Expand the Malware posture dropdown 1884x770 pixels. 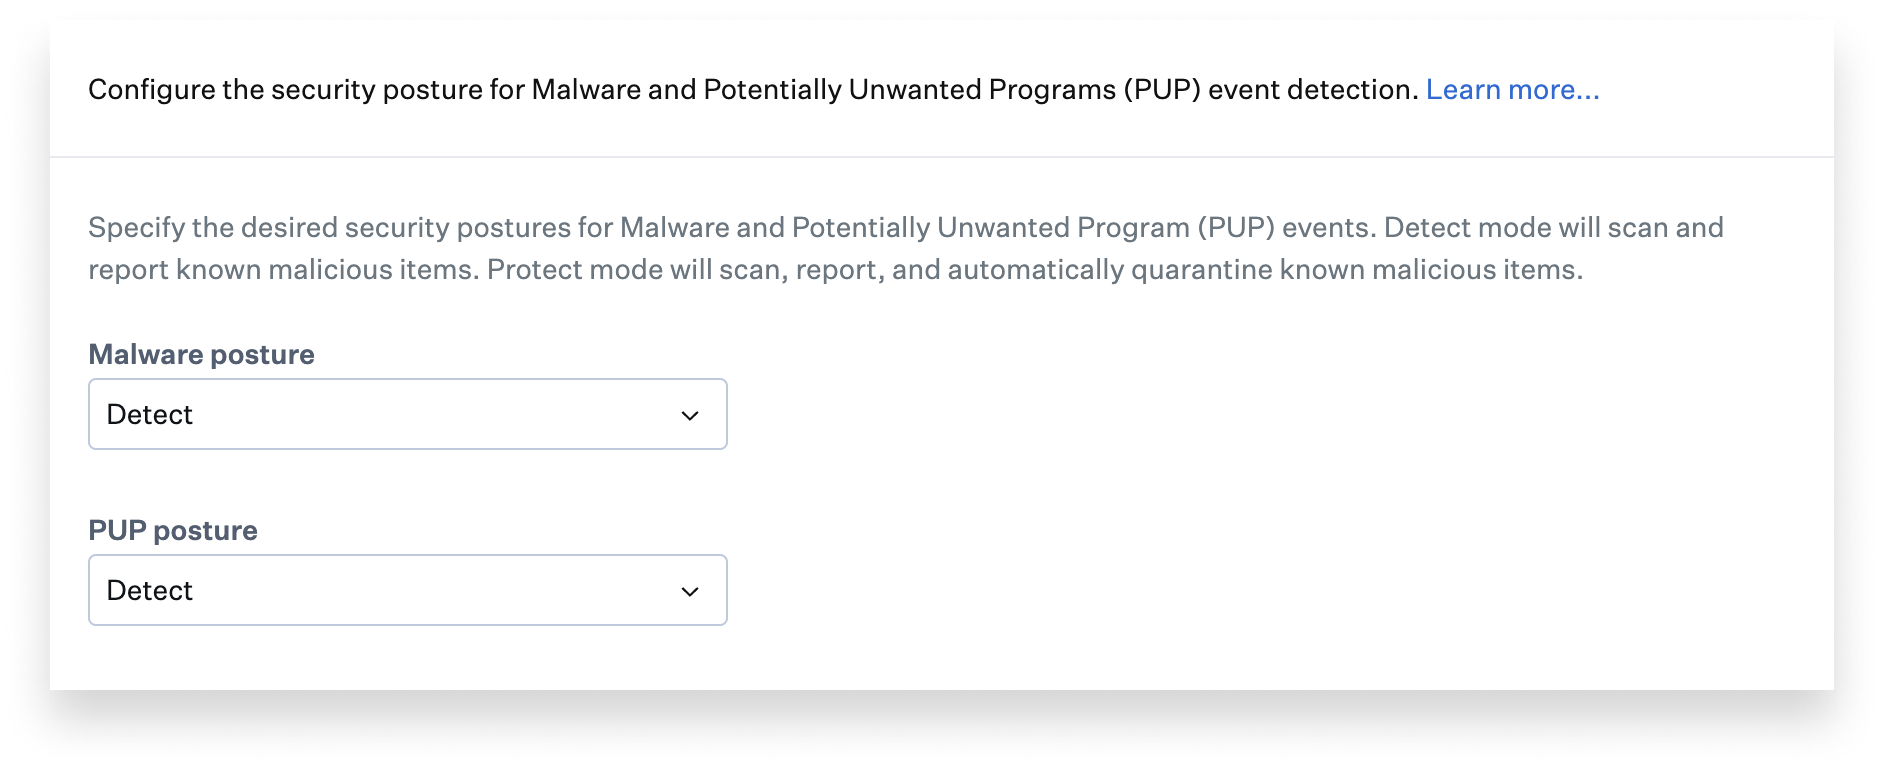[x=407, y=414]
